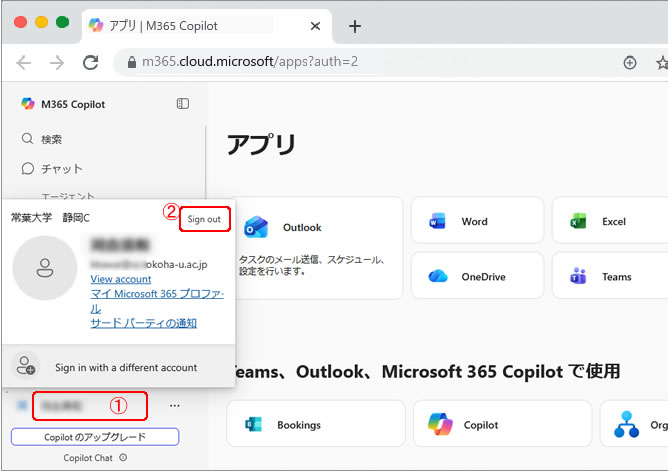Collapse the sidebar navigation panel
The height and width of the screenshot is (472, 668).
pyautogui.click(x=183, y=104)
